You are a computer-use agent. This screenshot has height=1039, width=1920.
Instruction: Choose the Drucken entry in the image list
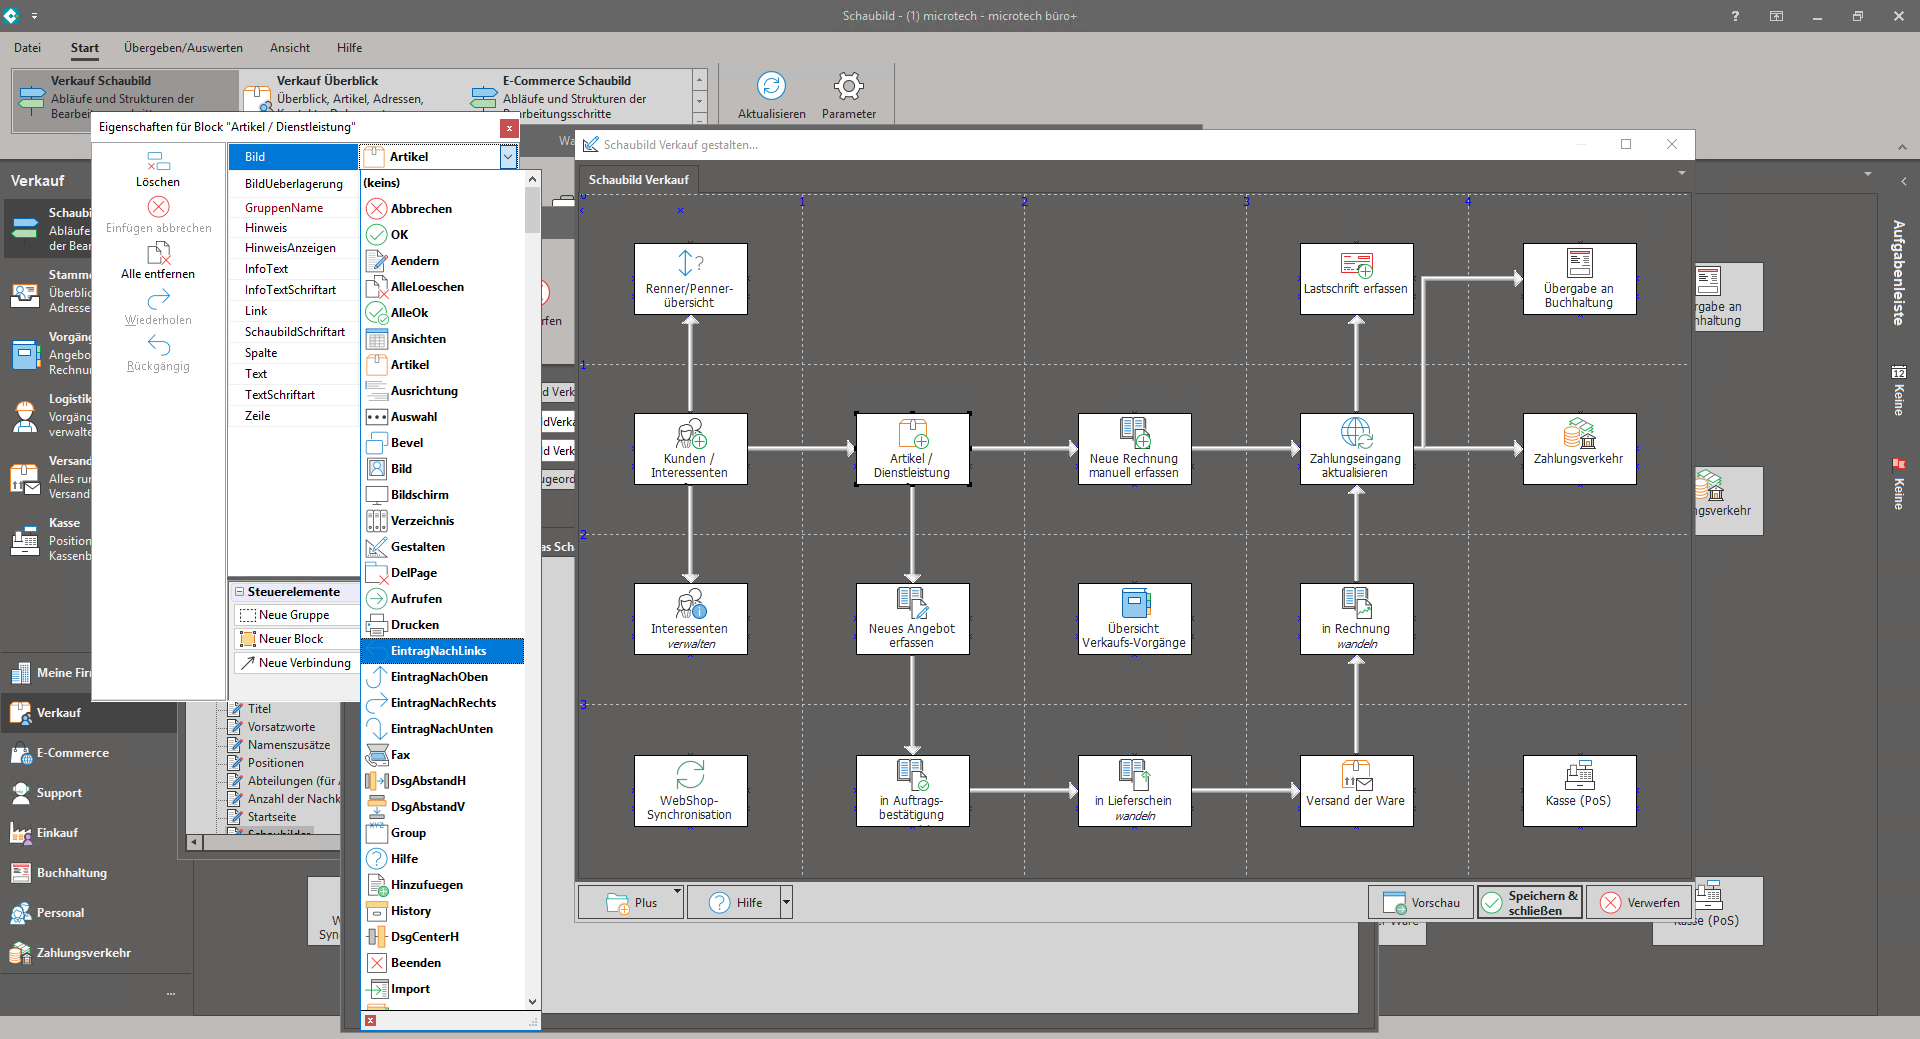click(414, 625)
